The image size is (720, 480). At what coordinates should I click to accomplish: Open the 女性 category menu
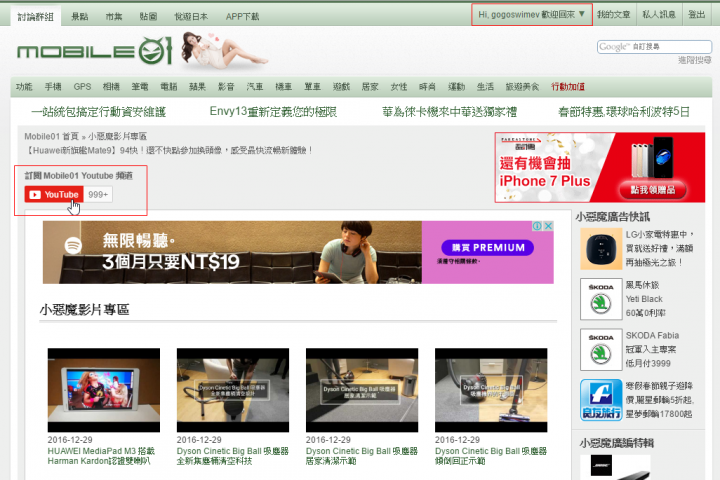(399, 87)
